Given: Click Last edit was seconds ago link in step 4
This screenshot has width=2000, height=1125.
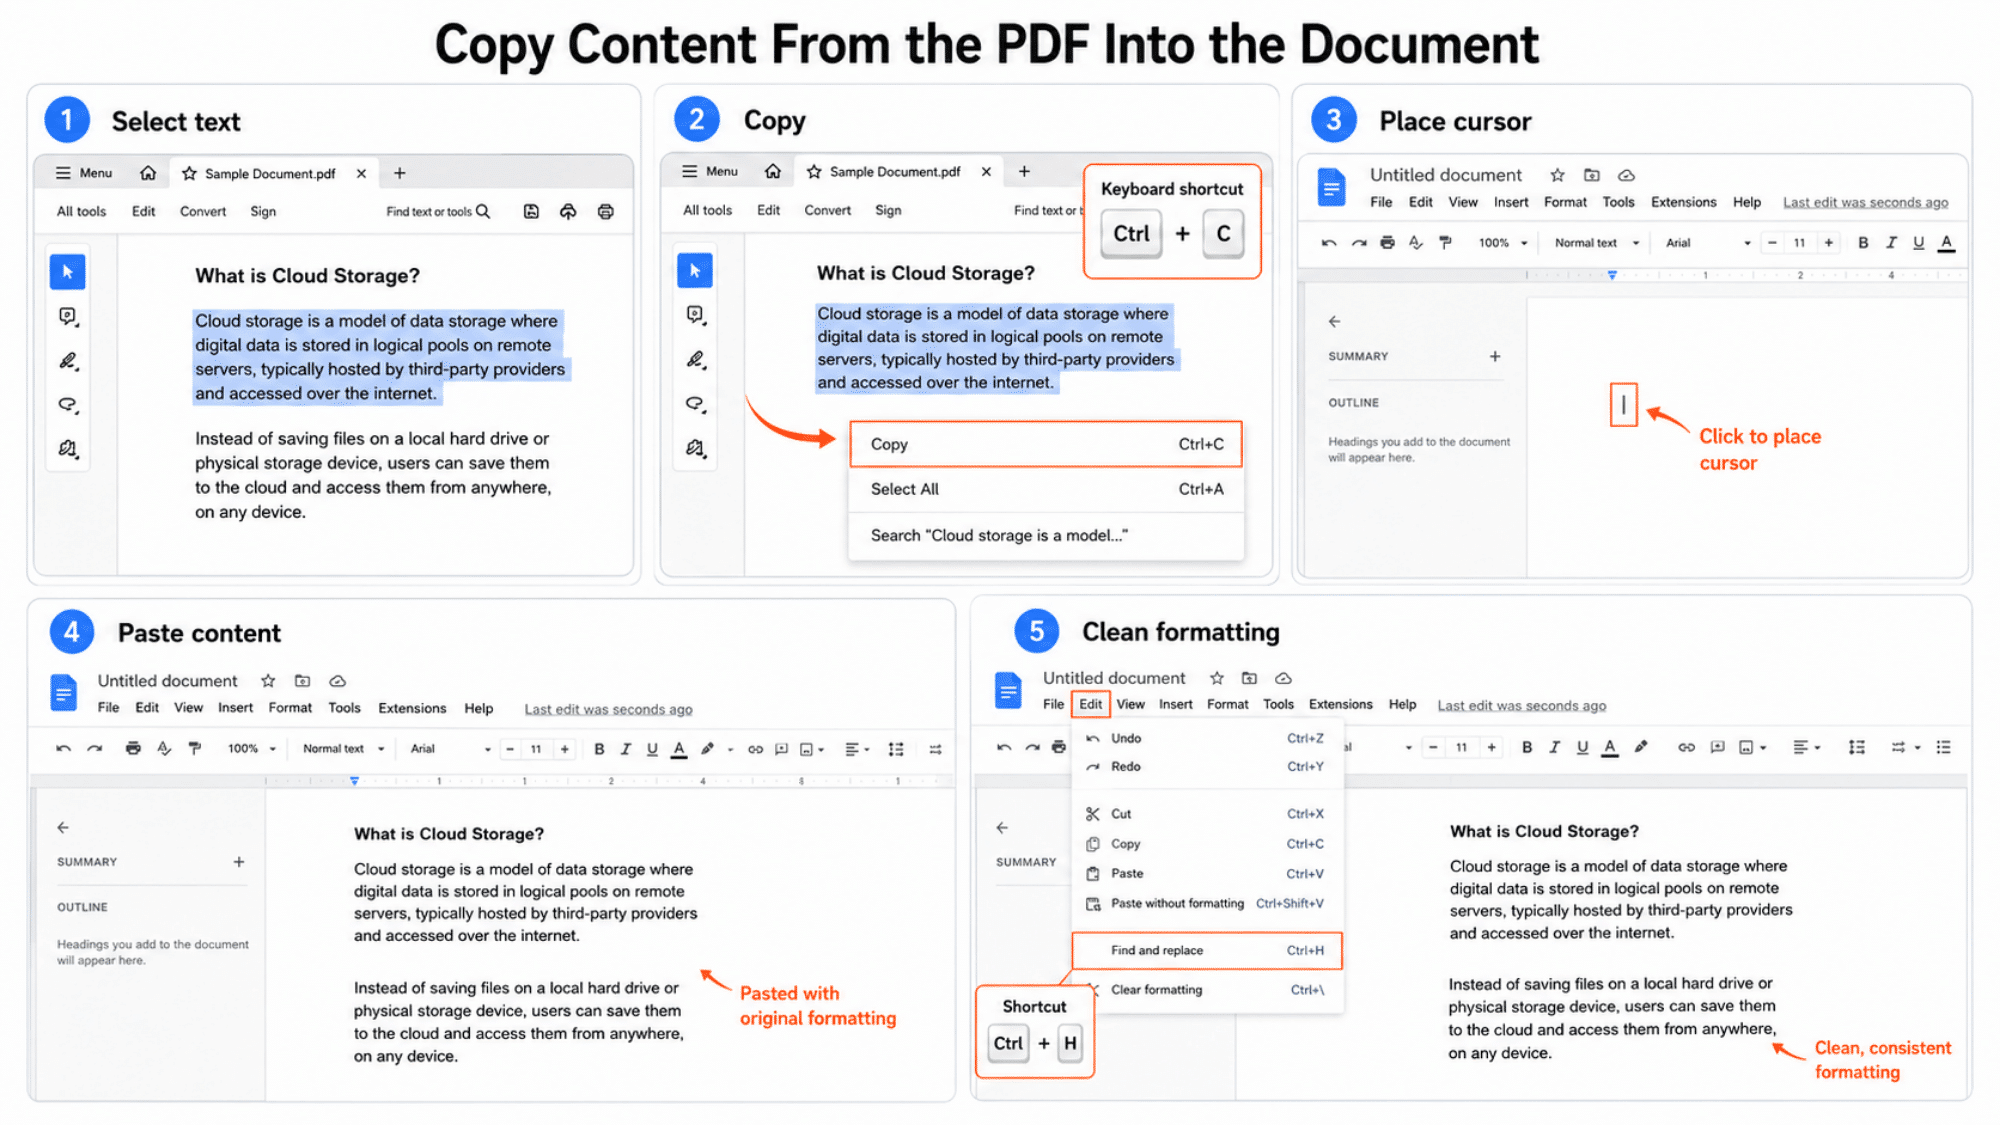Looking at the screenshot, I should click(608, 709).
